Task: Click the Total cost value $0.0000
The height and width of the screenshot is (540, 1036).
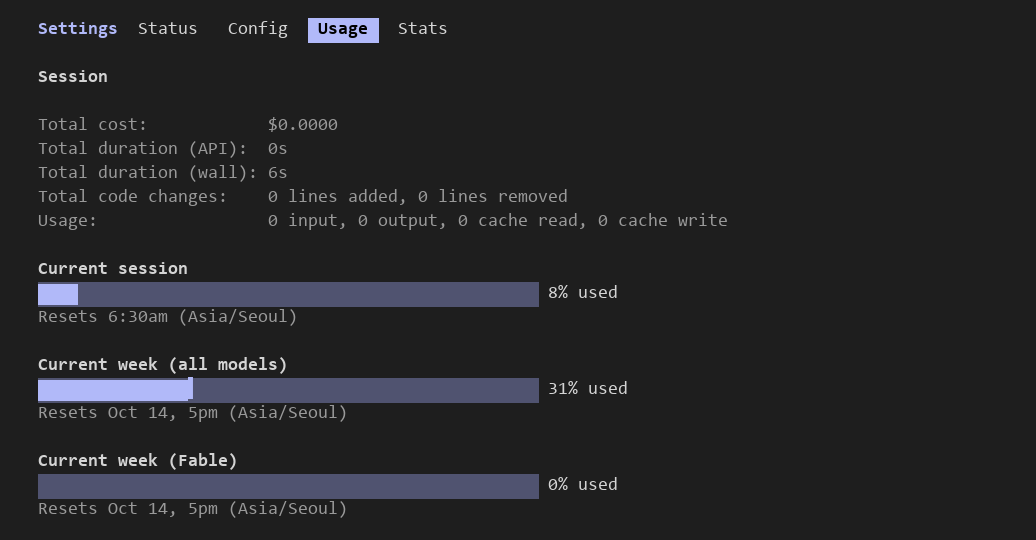Action: click(x=303, y=124)
